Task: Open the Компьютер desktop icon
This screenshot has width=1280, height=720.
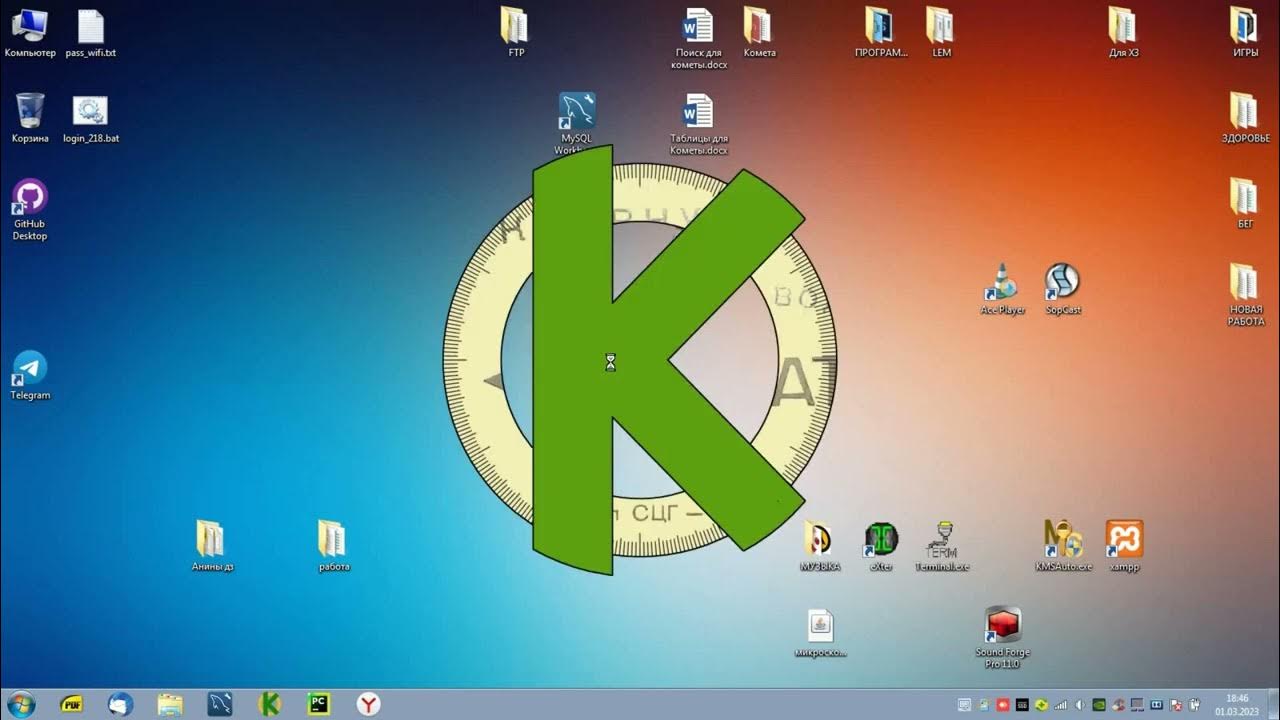Action: pos(30,32)
